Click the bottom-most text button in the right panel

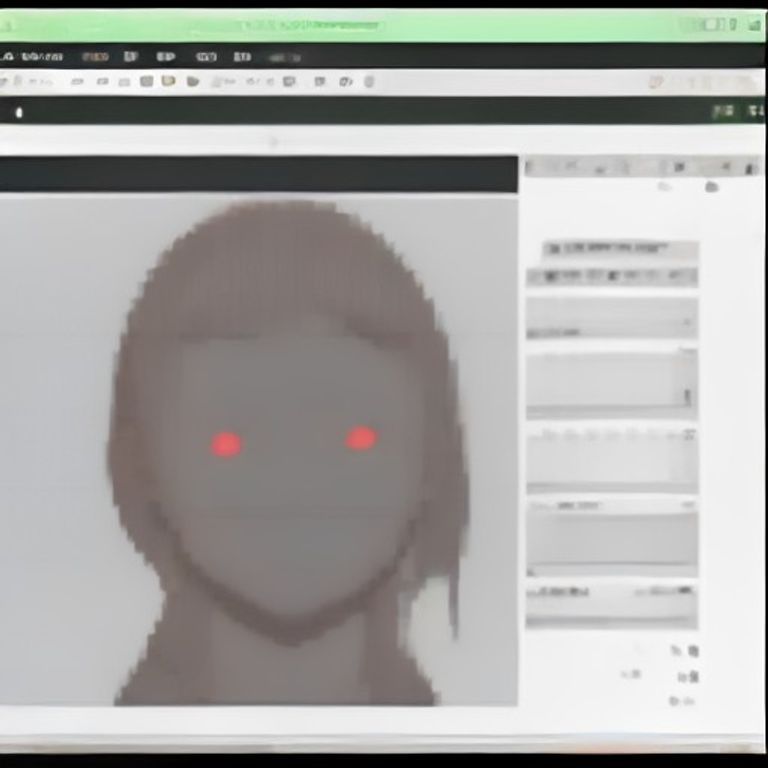(x=682, y=701)
